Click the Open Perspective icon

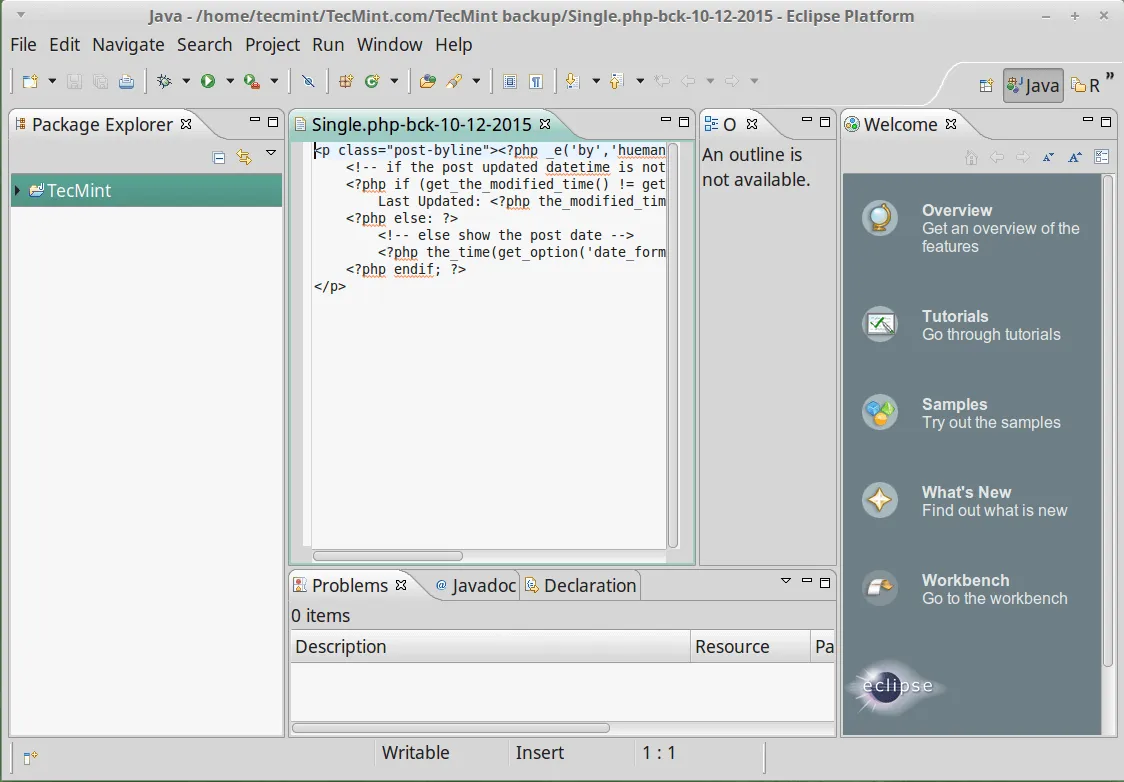tap(986, 85)
